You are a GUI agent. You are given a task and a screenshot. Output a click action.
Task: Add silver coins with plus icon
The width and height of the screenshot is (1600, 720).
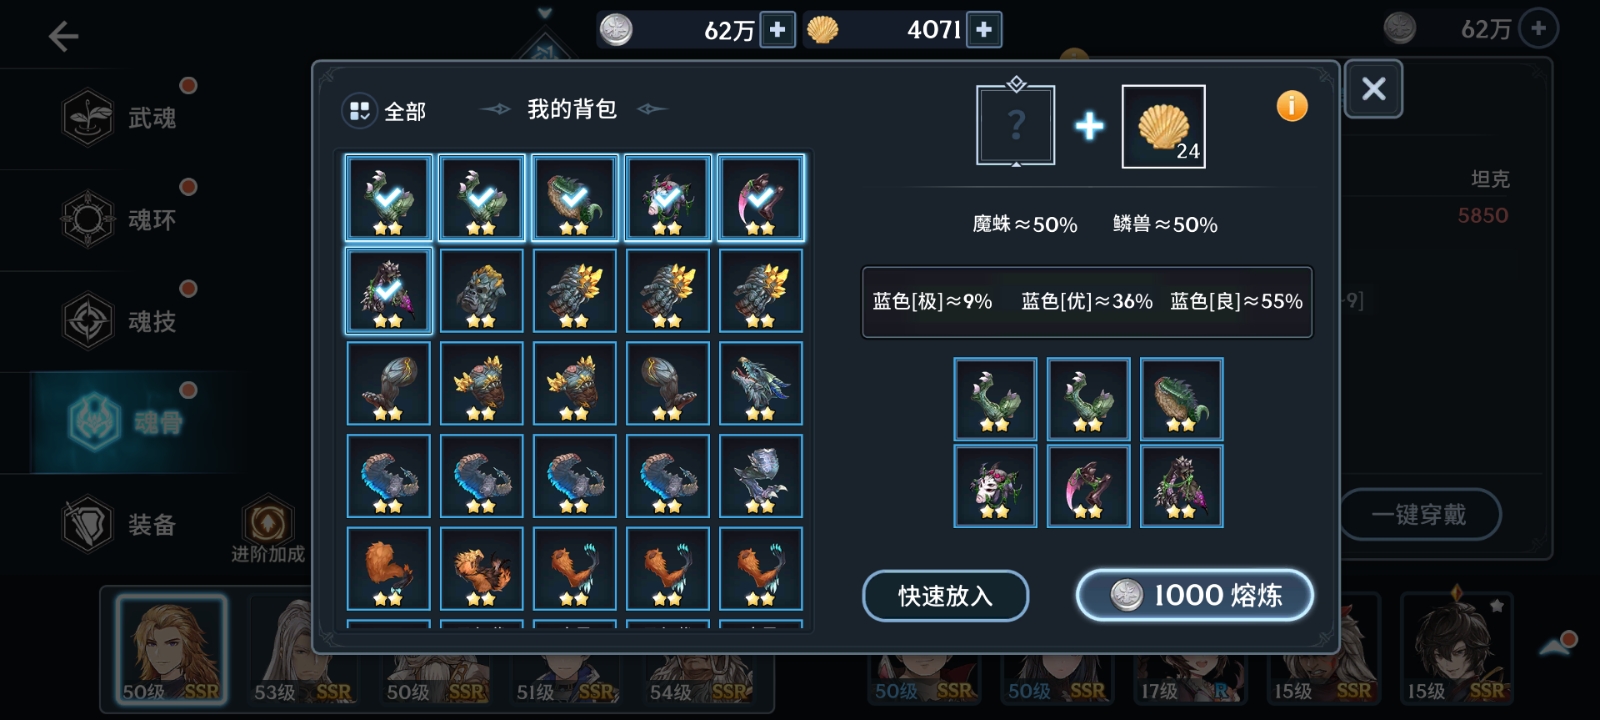(777, 30)
